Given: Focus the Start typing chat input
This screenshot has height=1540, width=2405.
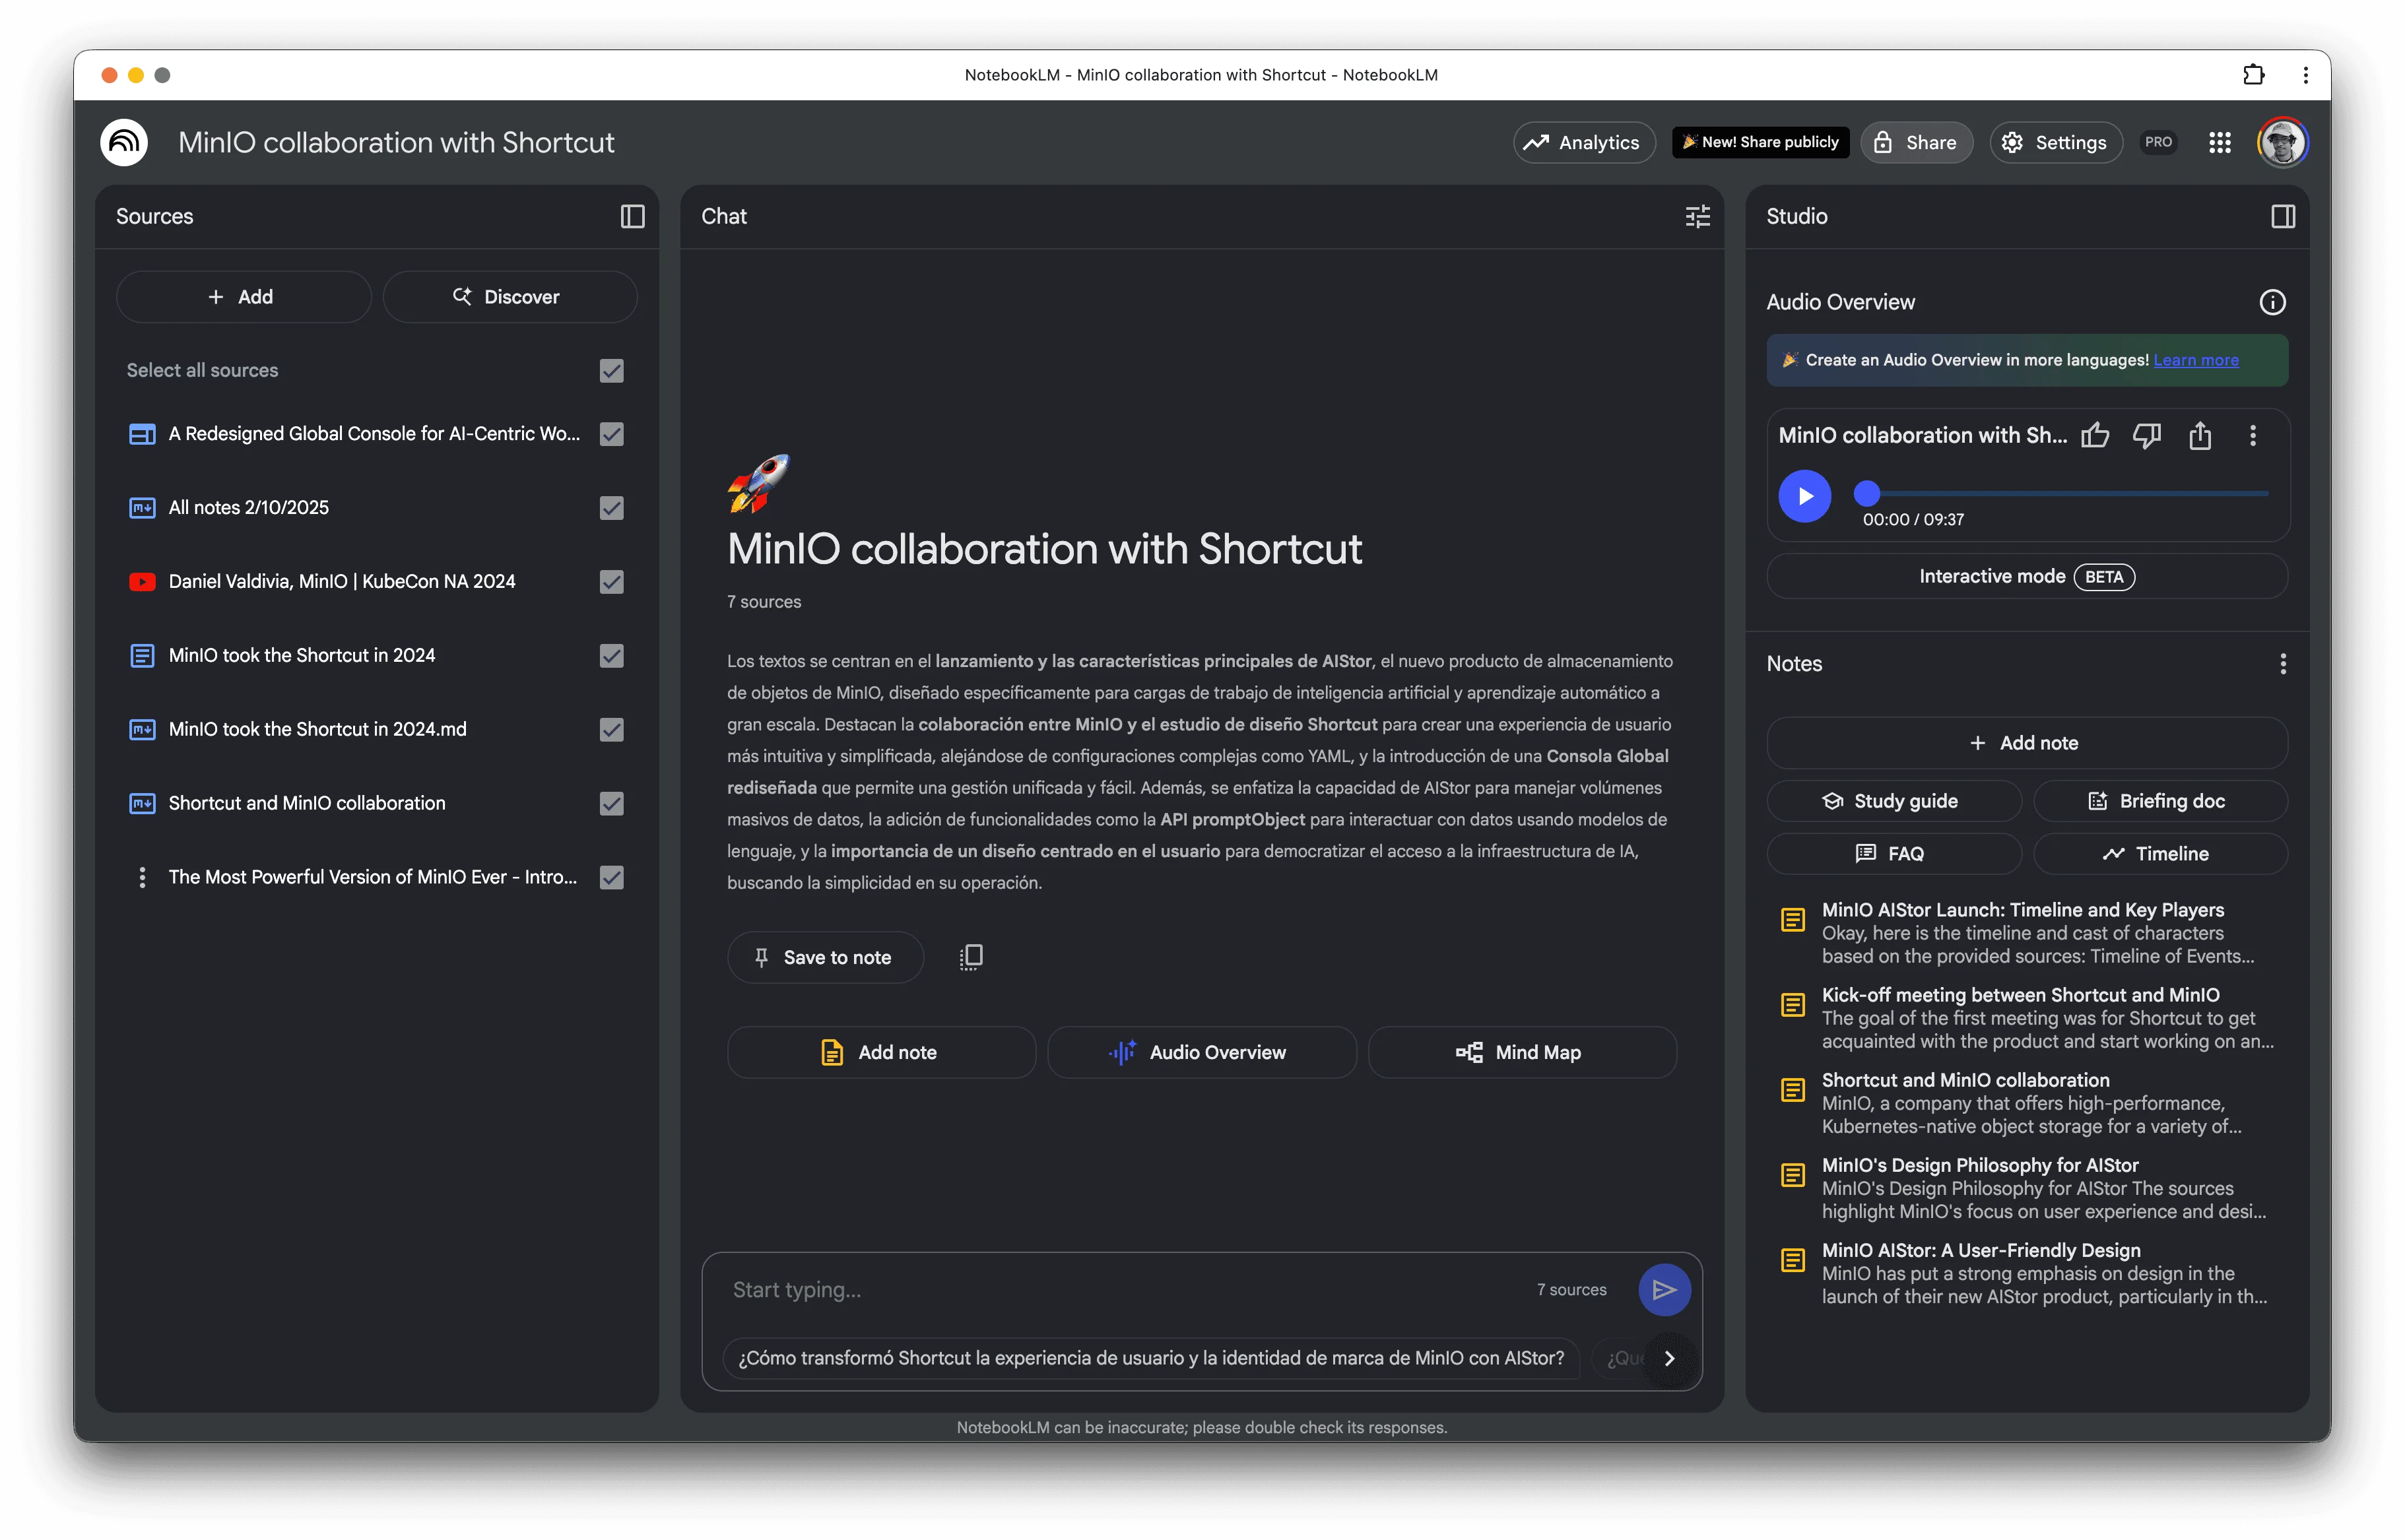Looking at the screenshot, I should point(1125,1290).
